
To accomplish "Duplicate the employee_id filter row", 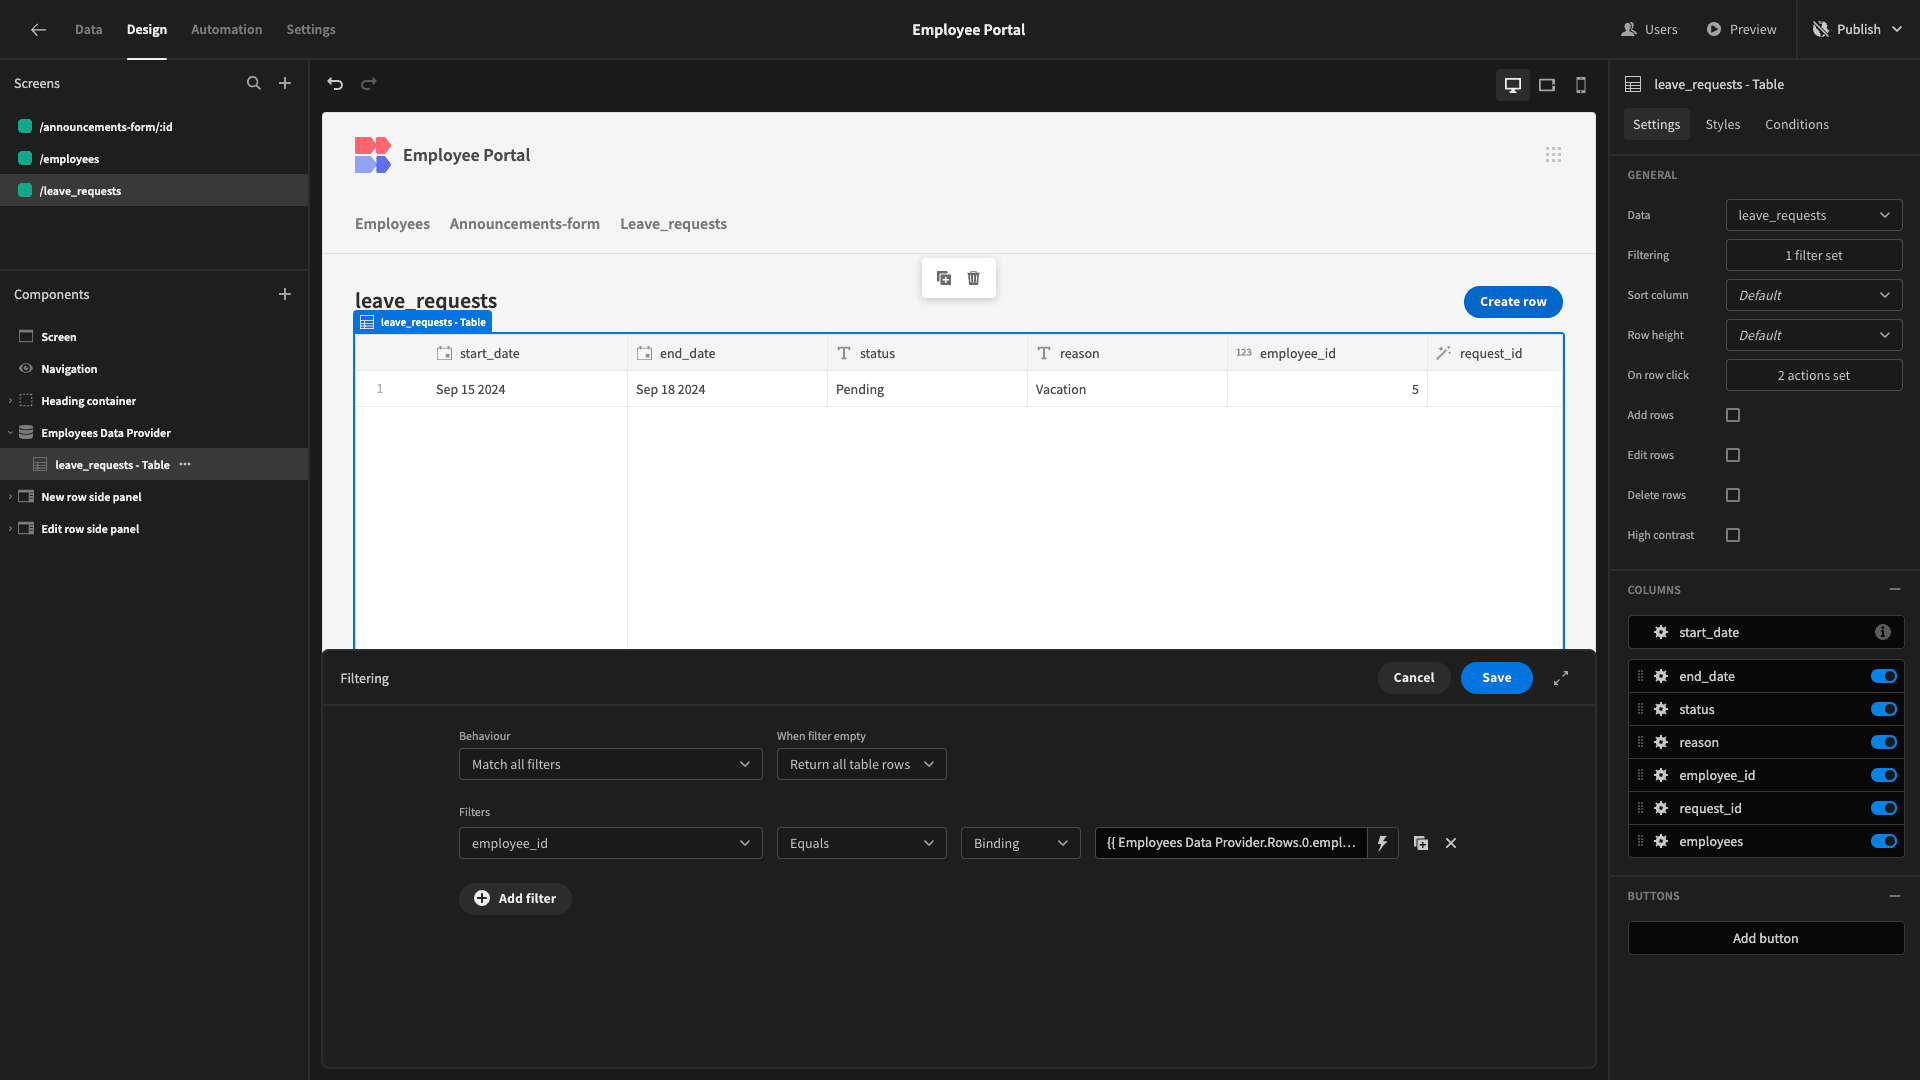I will [x=1421, y=843].
